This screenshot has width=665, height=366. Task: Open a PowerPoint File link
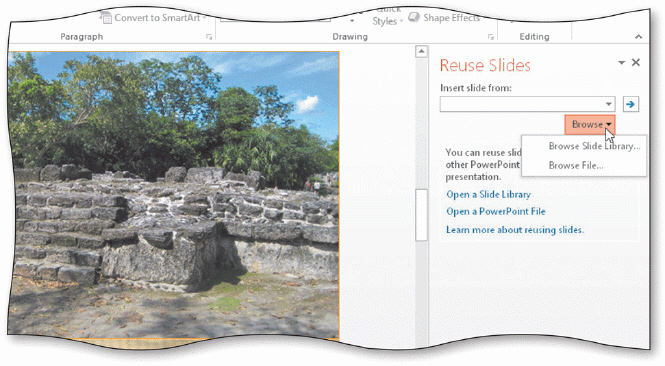pyautogui.click(x=496, y=211)
